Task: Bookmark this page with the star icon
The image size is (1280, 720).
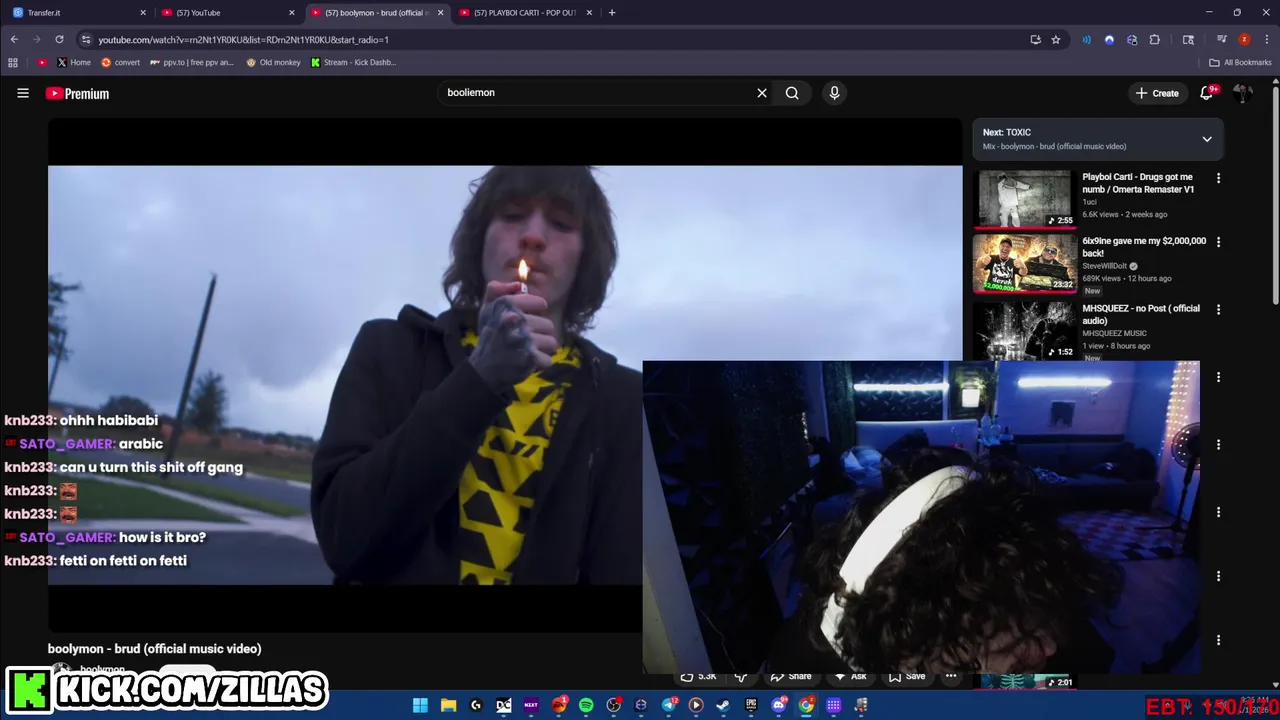Action: (1056, 40)
